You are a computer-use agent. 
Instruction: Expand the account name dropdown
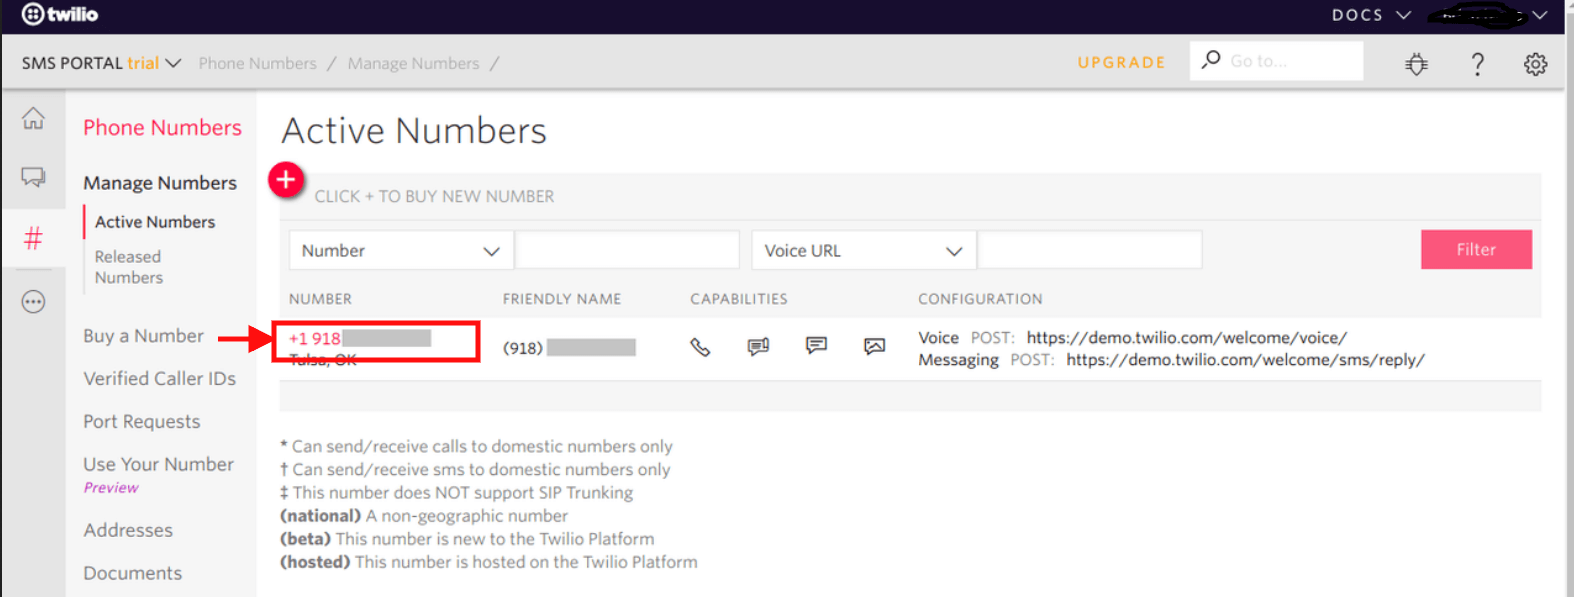1488,15
